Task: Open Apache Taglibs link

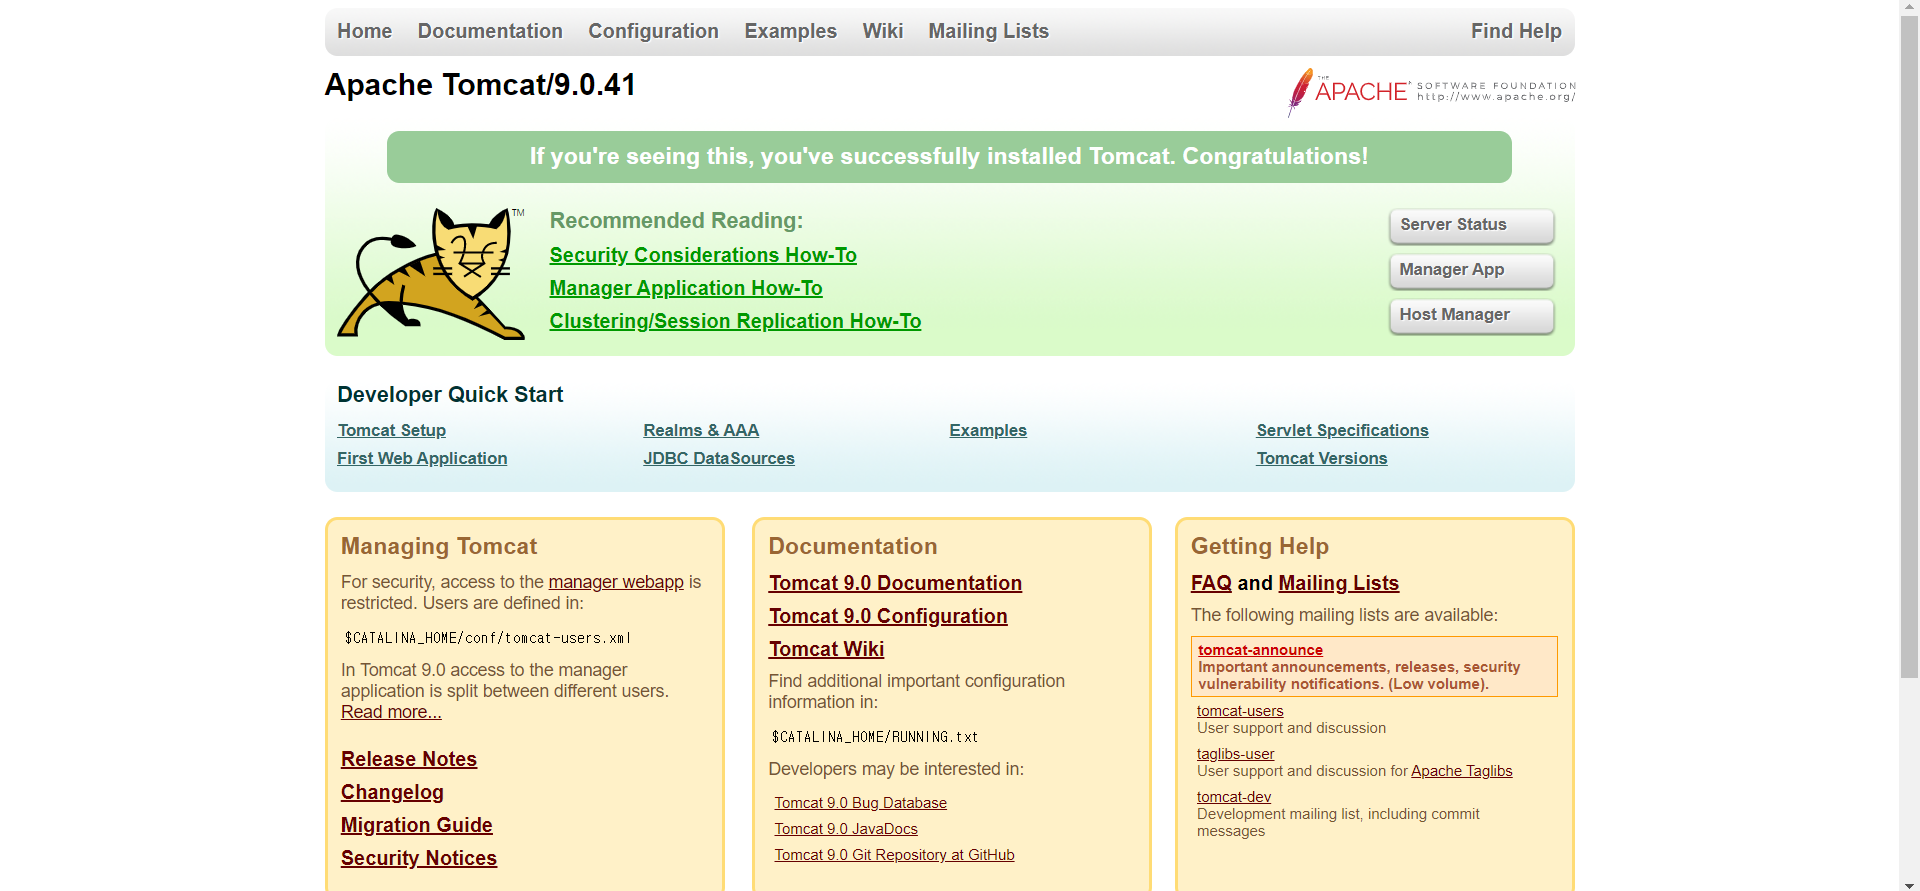Action: tap(1461, 771)
